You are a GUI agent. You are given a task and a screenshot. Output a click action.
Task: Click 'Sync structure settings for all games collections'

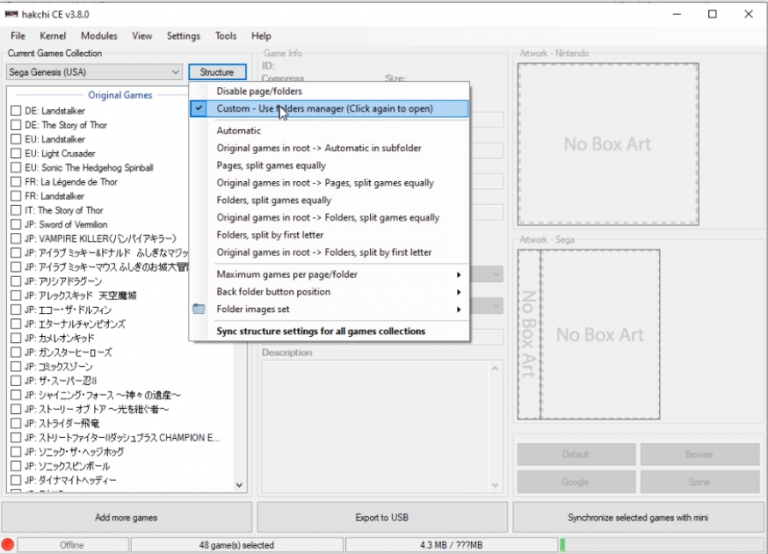pos(320,331)
